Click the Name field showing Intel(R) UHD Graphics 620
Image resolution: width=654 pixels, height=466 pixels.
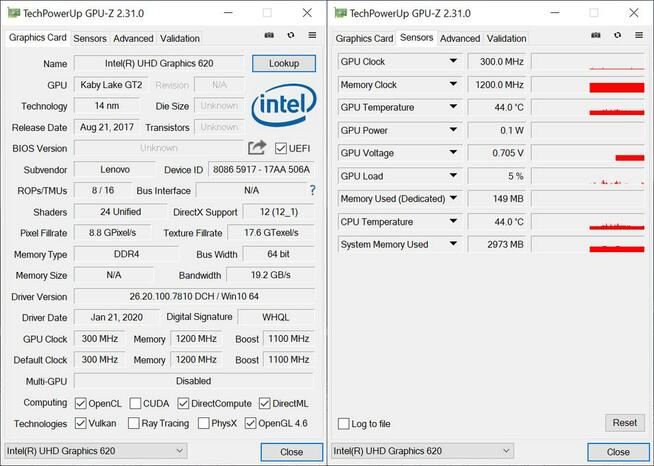click(x=159, y=63)
